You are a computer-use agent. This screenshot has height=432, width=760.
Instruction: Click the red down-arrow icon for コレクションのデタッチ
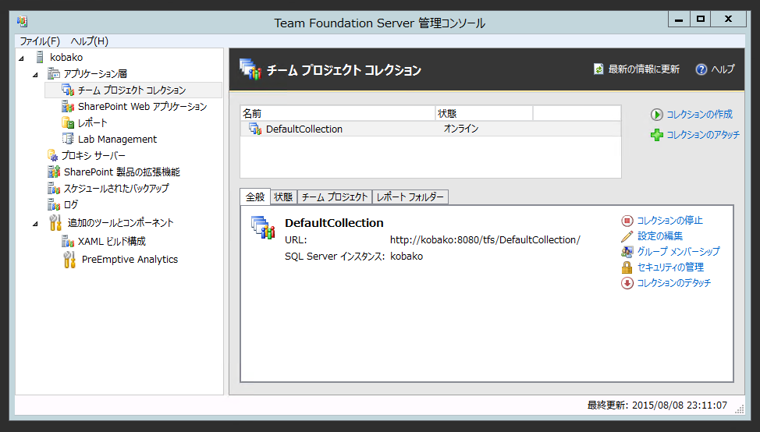(x=627, y=283)
